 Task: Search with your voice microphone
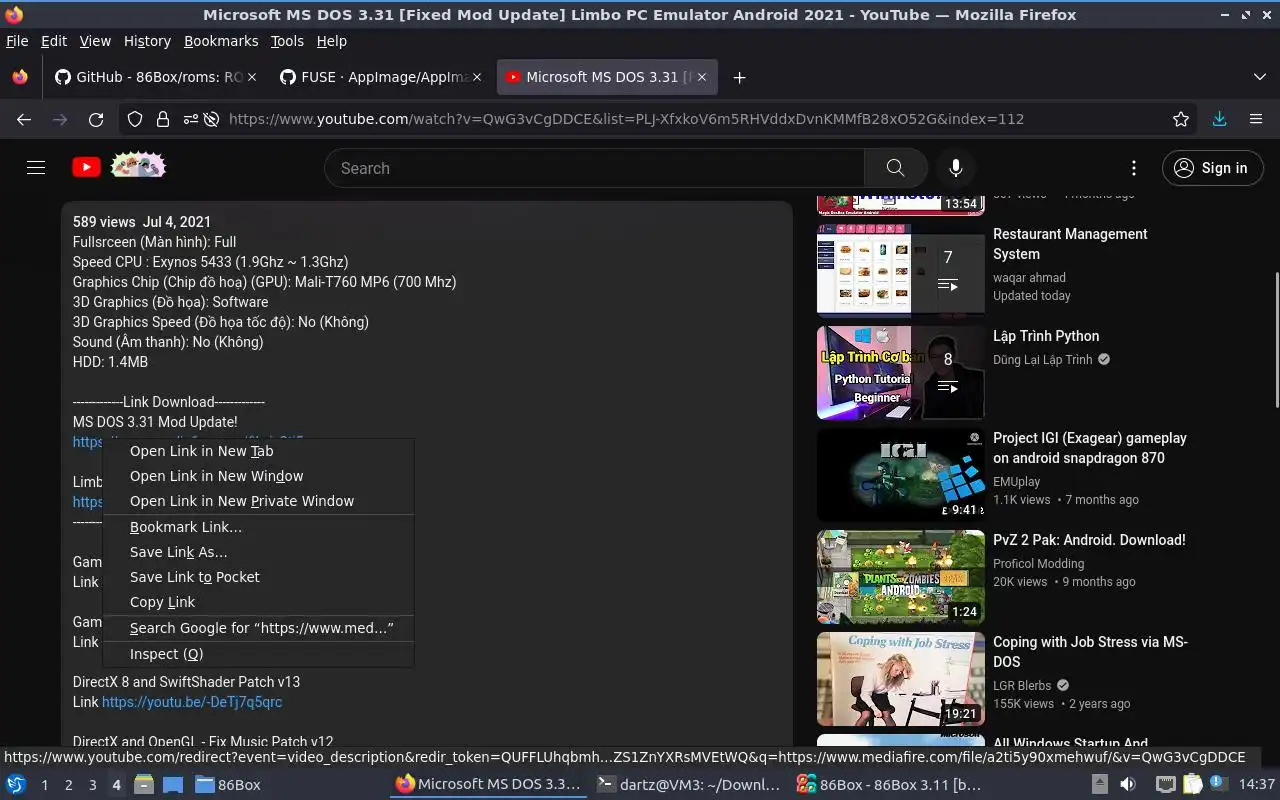click(956, 168)
